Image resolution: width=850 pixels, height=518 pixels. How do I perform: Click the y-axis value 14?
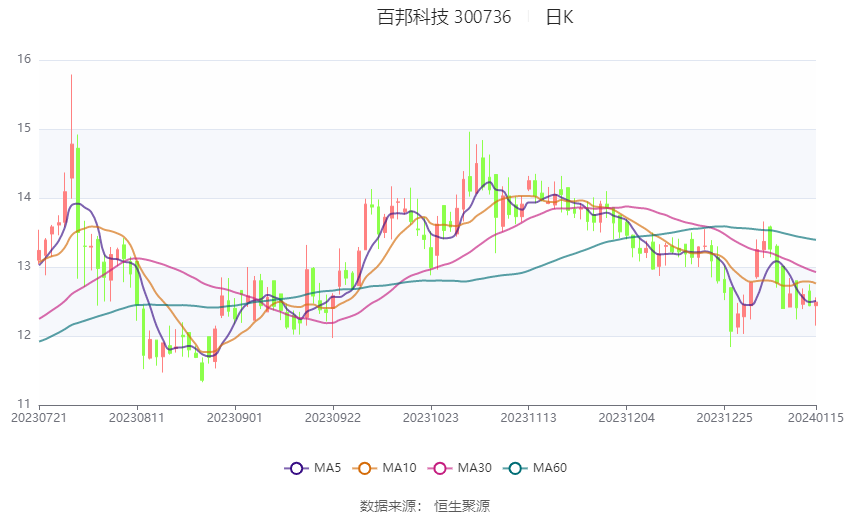click(24, 198)
